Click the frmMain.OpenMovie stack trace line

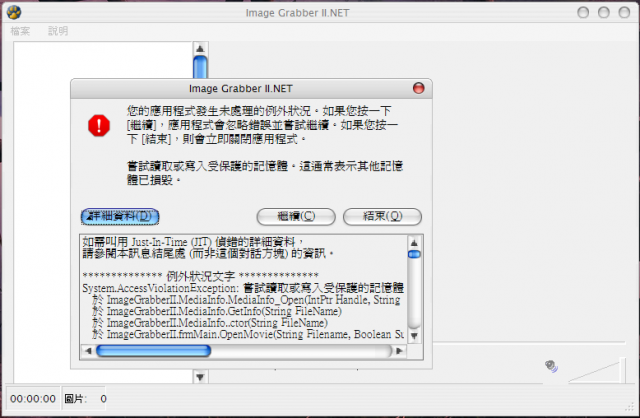coord(248,334)
